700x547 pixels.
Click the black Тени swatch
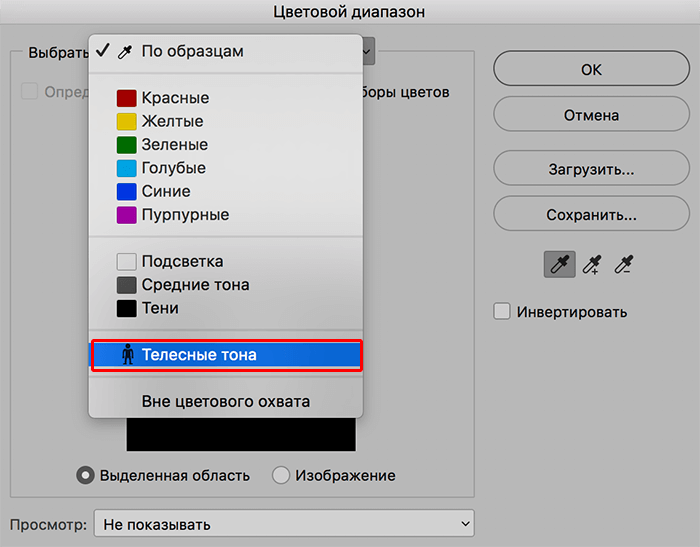[x=126, y=308]
